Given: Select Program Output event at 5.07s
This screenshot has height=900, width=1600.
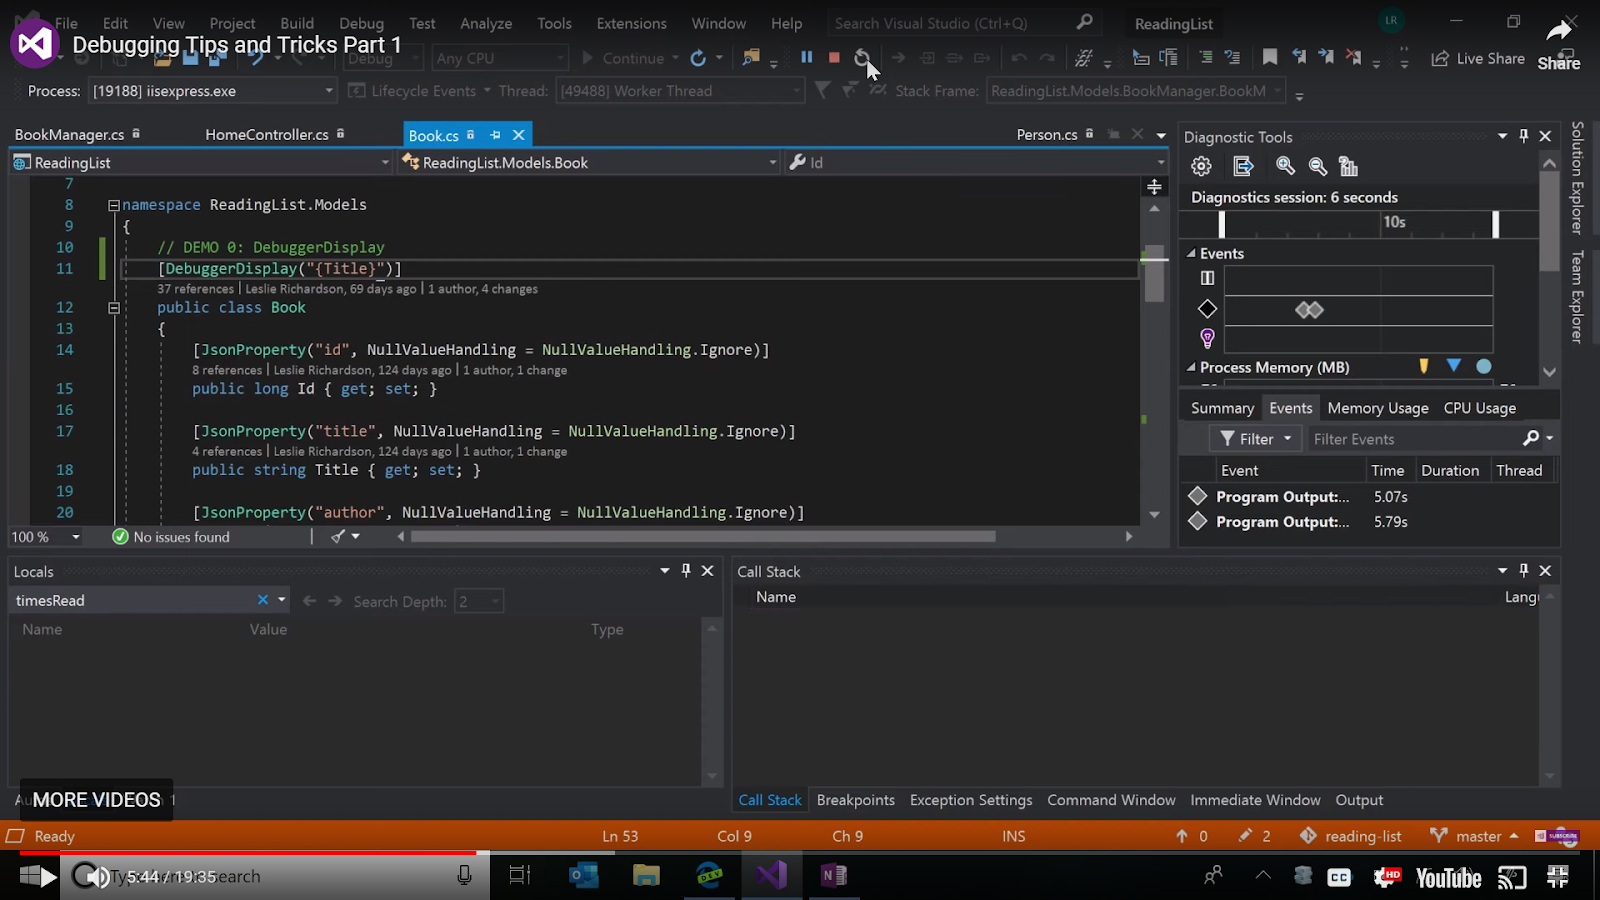Looking at the screenshot, I should (x=1370, y=497).
